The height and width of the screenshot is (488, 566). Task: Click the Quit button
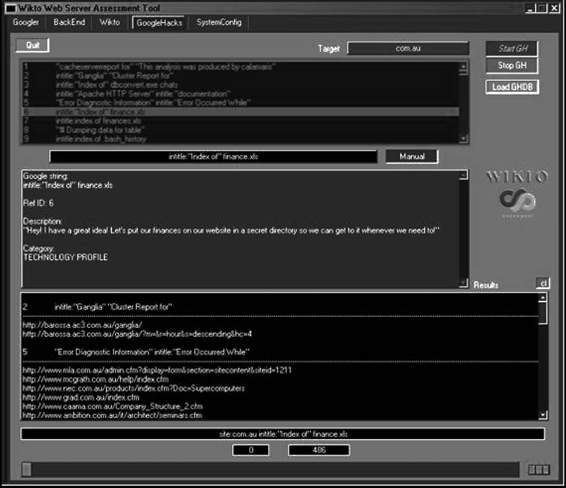(32, 45)
